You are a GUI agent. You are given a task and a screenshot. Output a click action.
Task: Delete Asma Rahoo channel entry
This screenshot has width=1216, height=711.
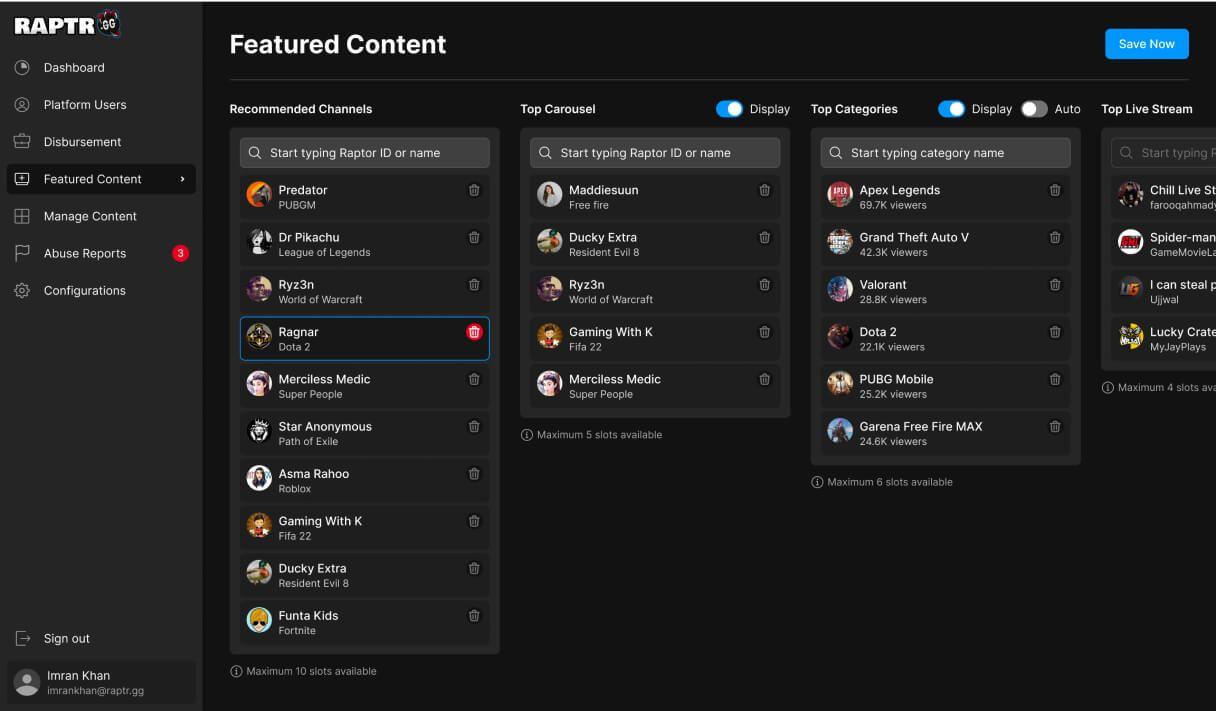(474, 474)
